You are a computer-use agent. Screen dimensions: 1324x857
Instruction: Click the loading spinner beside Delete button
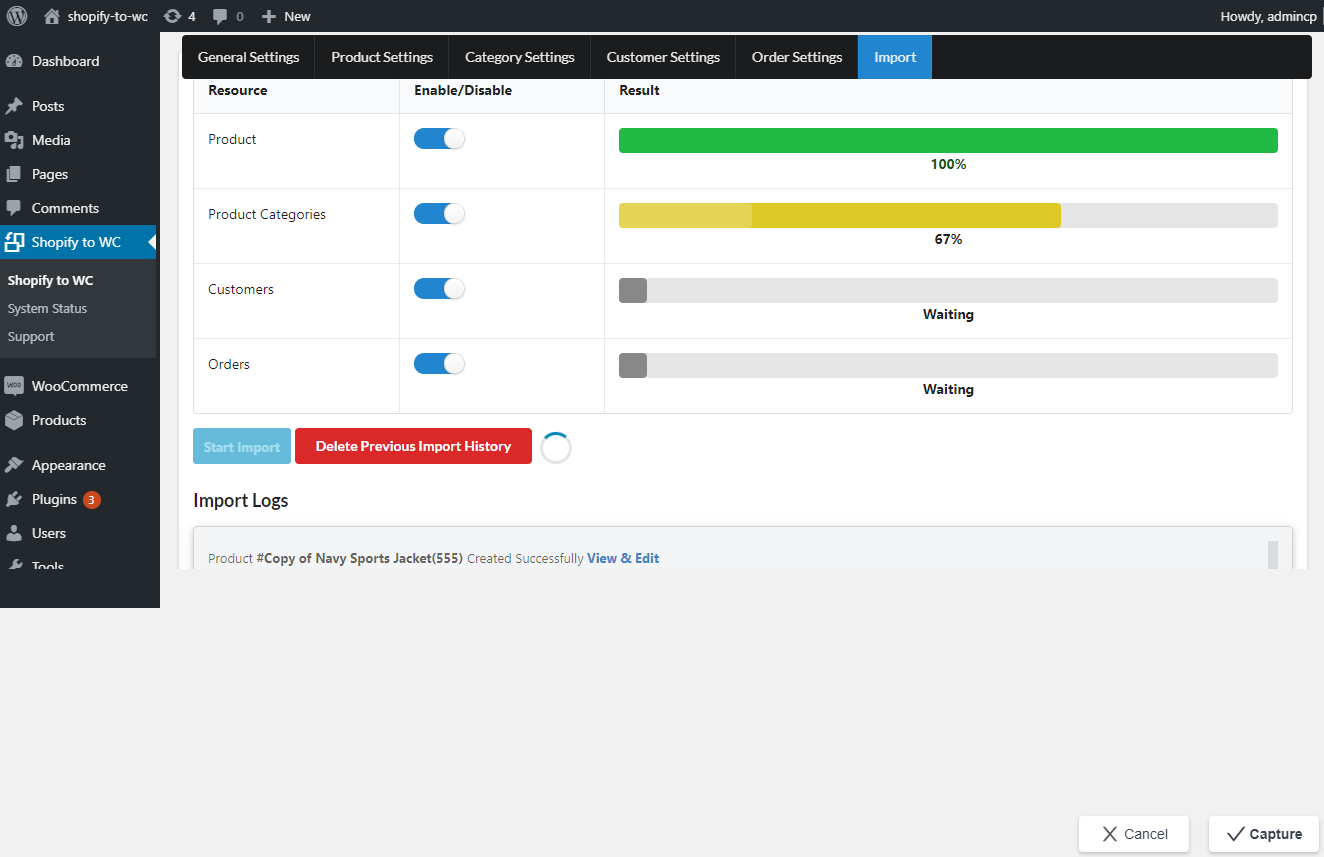tap(556, 448)
